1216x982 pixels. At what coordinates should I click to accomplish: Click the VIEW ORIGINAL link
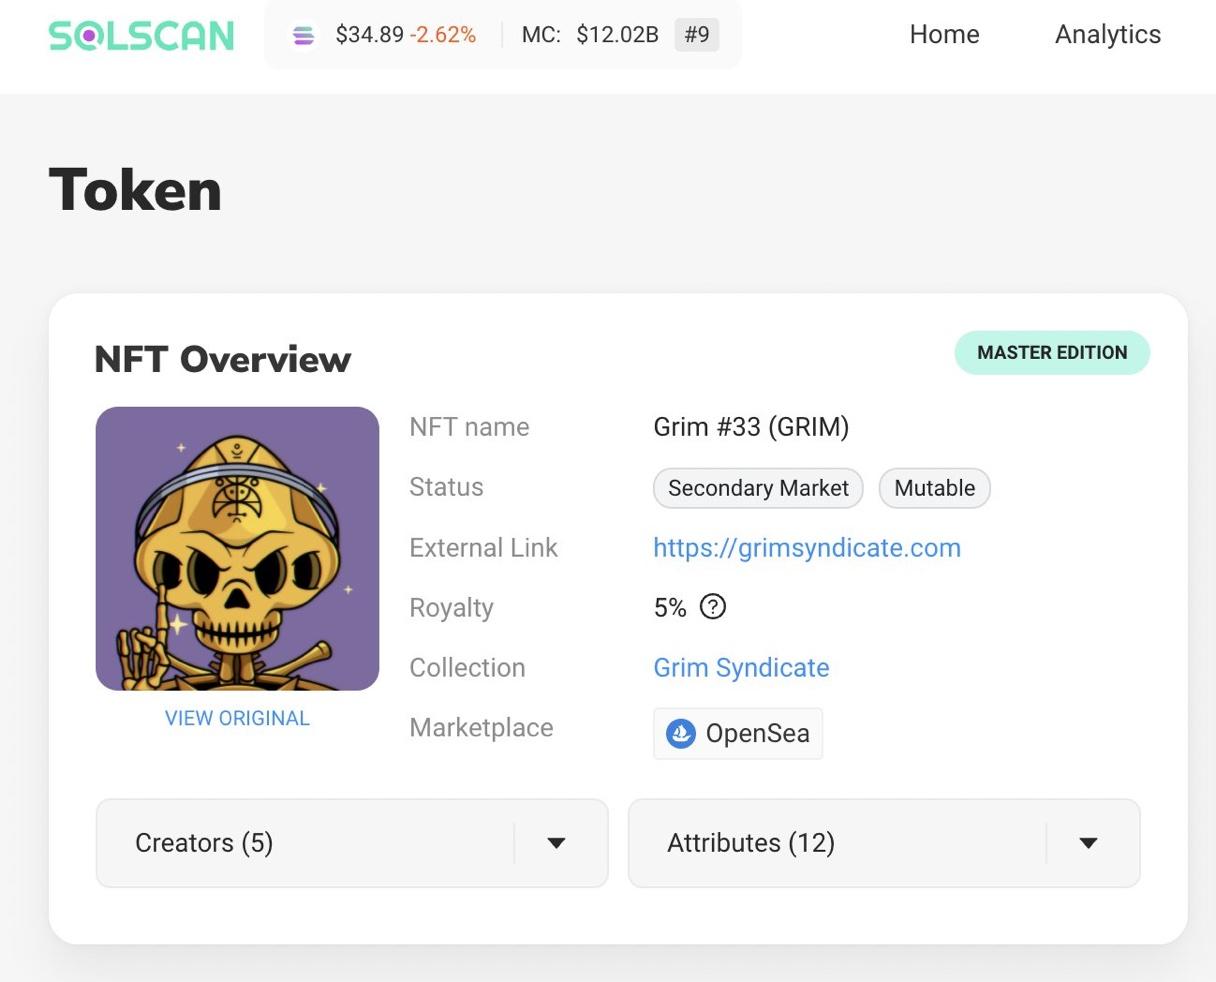click(237, 718)
